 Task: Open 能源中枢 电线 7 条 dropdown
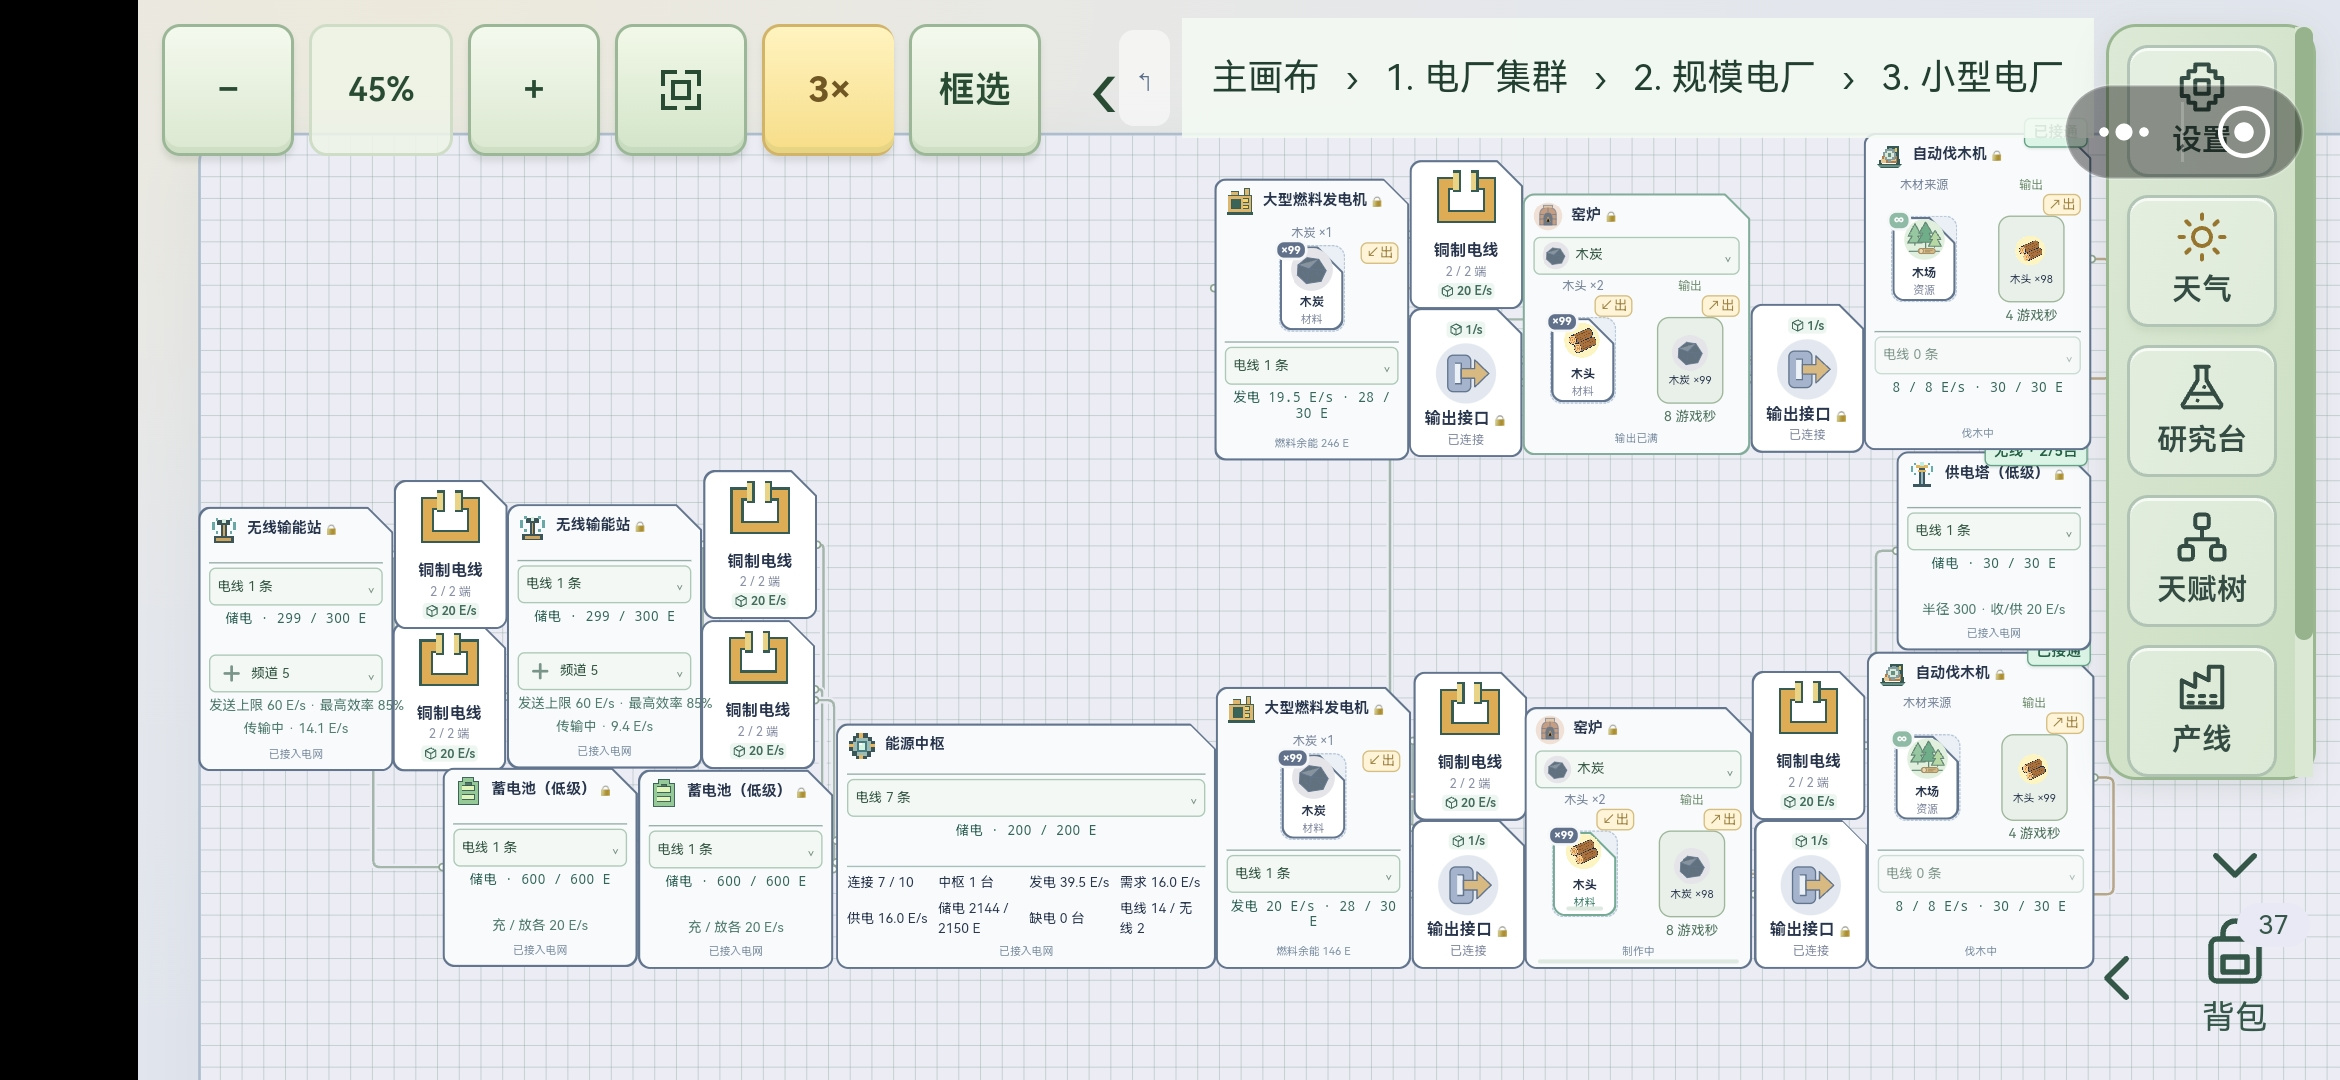click(1025, 797)
